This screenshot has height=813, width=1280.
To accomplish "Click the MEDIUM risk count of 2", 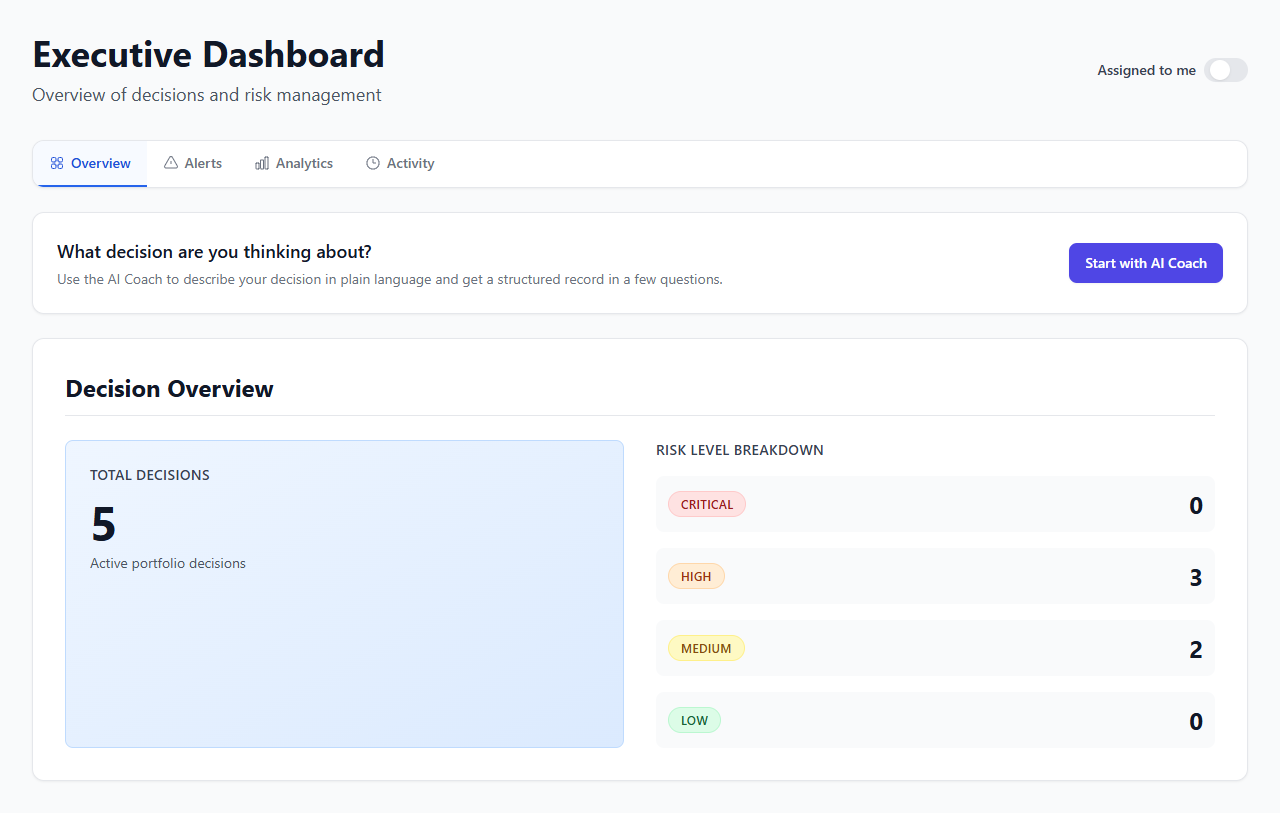I will pyautogui.click(x=1196, y=648).
